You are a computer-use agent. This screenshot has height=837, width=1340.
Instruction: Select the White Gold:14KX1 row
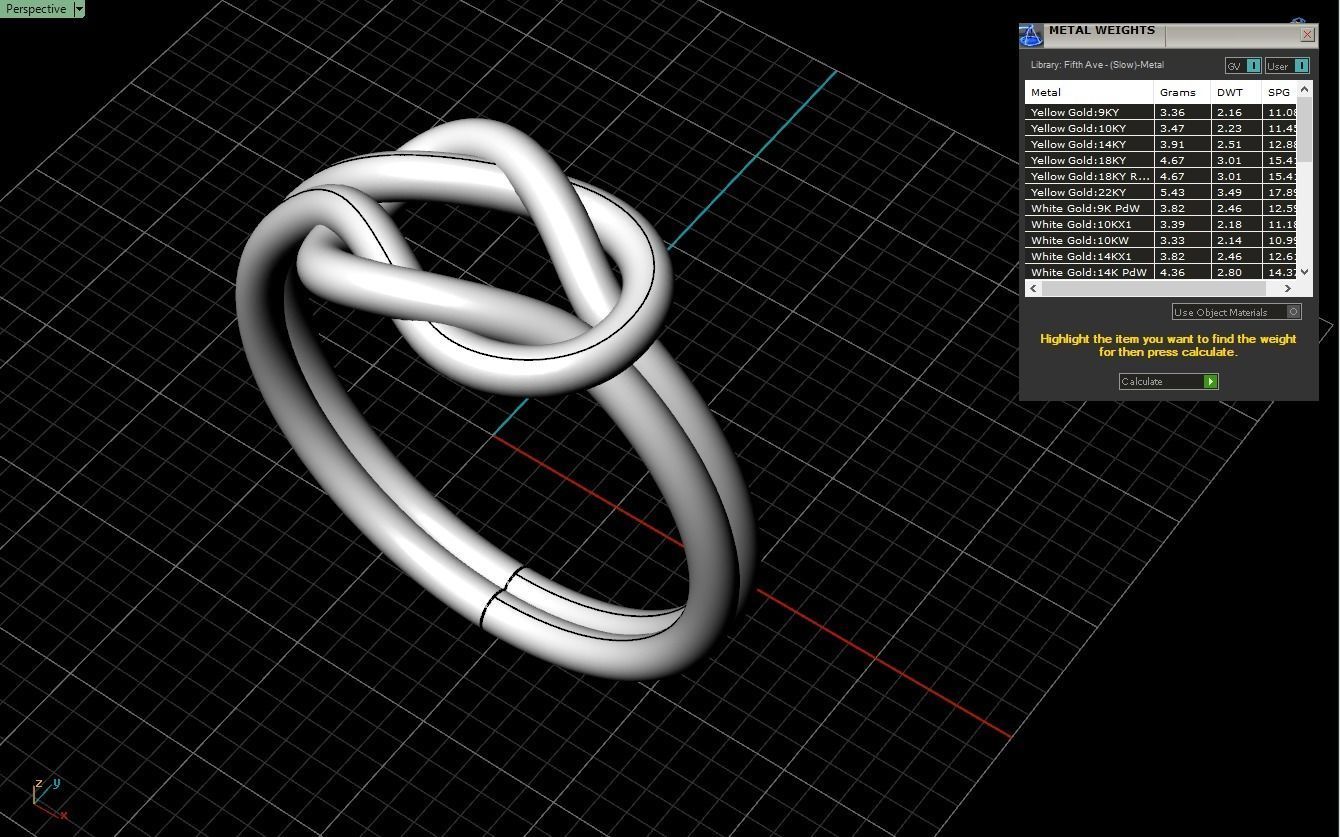(x=1161, y=256)
